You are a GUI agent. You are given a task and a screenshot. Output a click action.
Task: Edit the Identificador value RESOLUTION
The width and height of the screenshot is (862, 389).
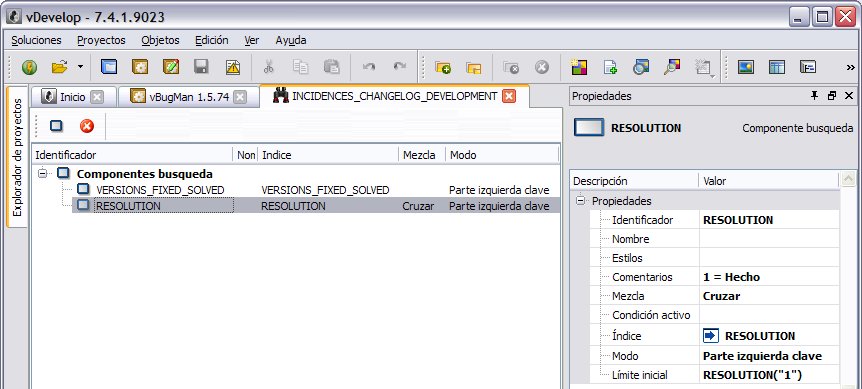(769, 220)
